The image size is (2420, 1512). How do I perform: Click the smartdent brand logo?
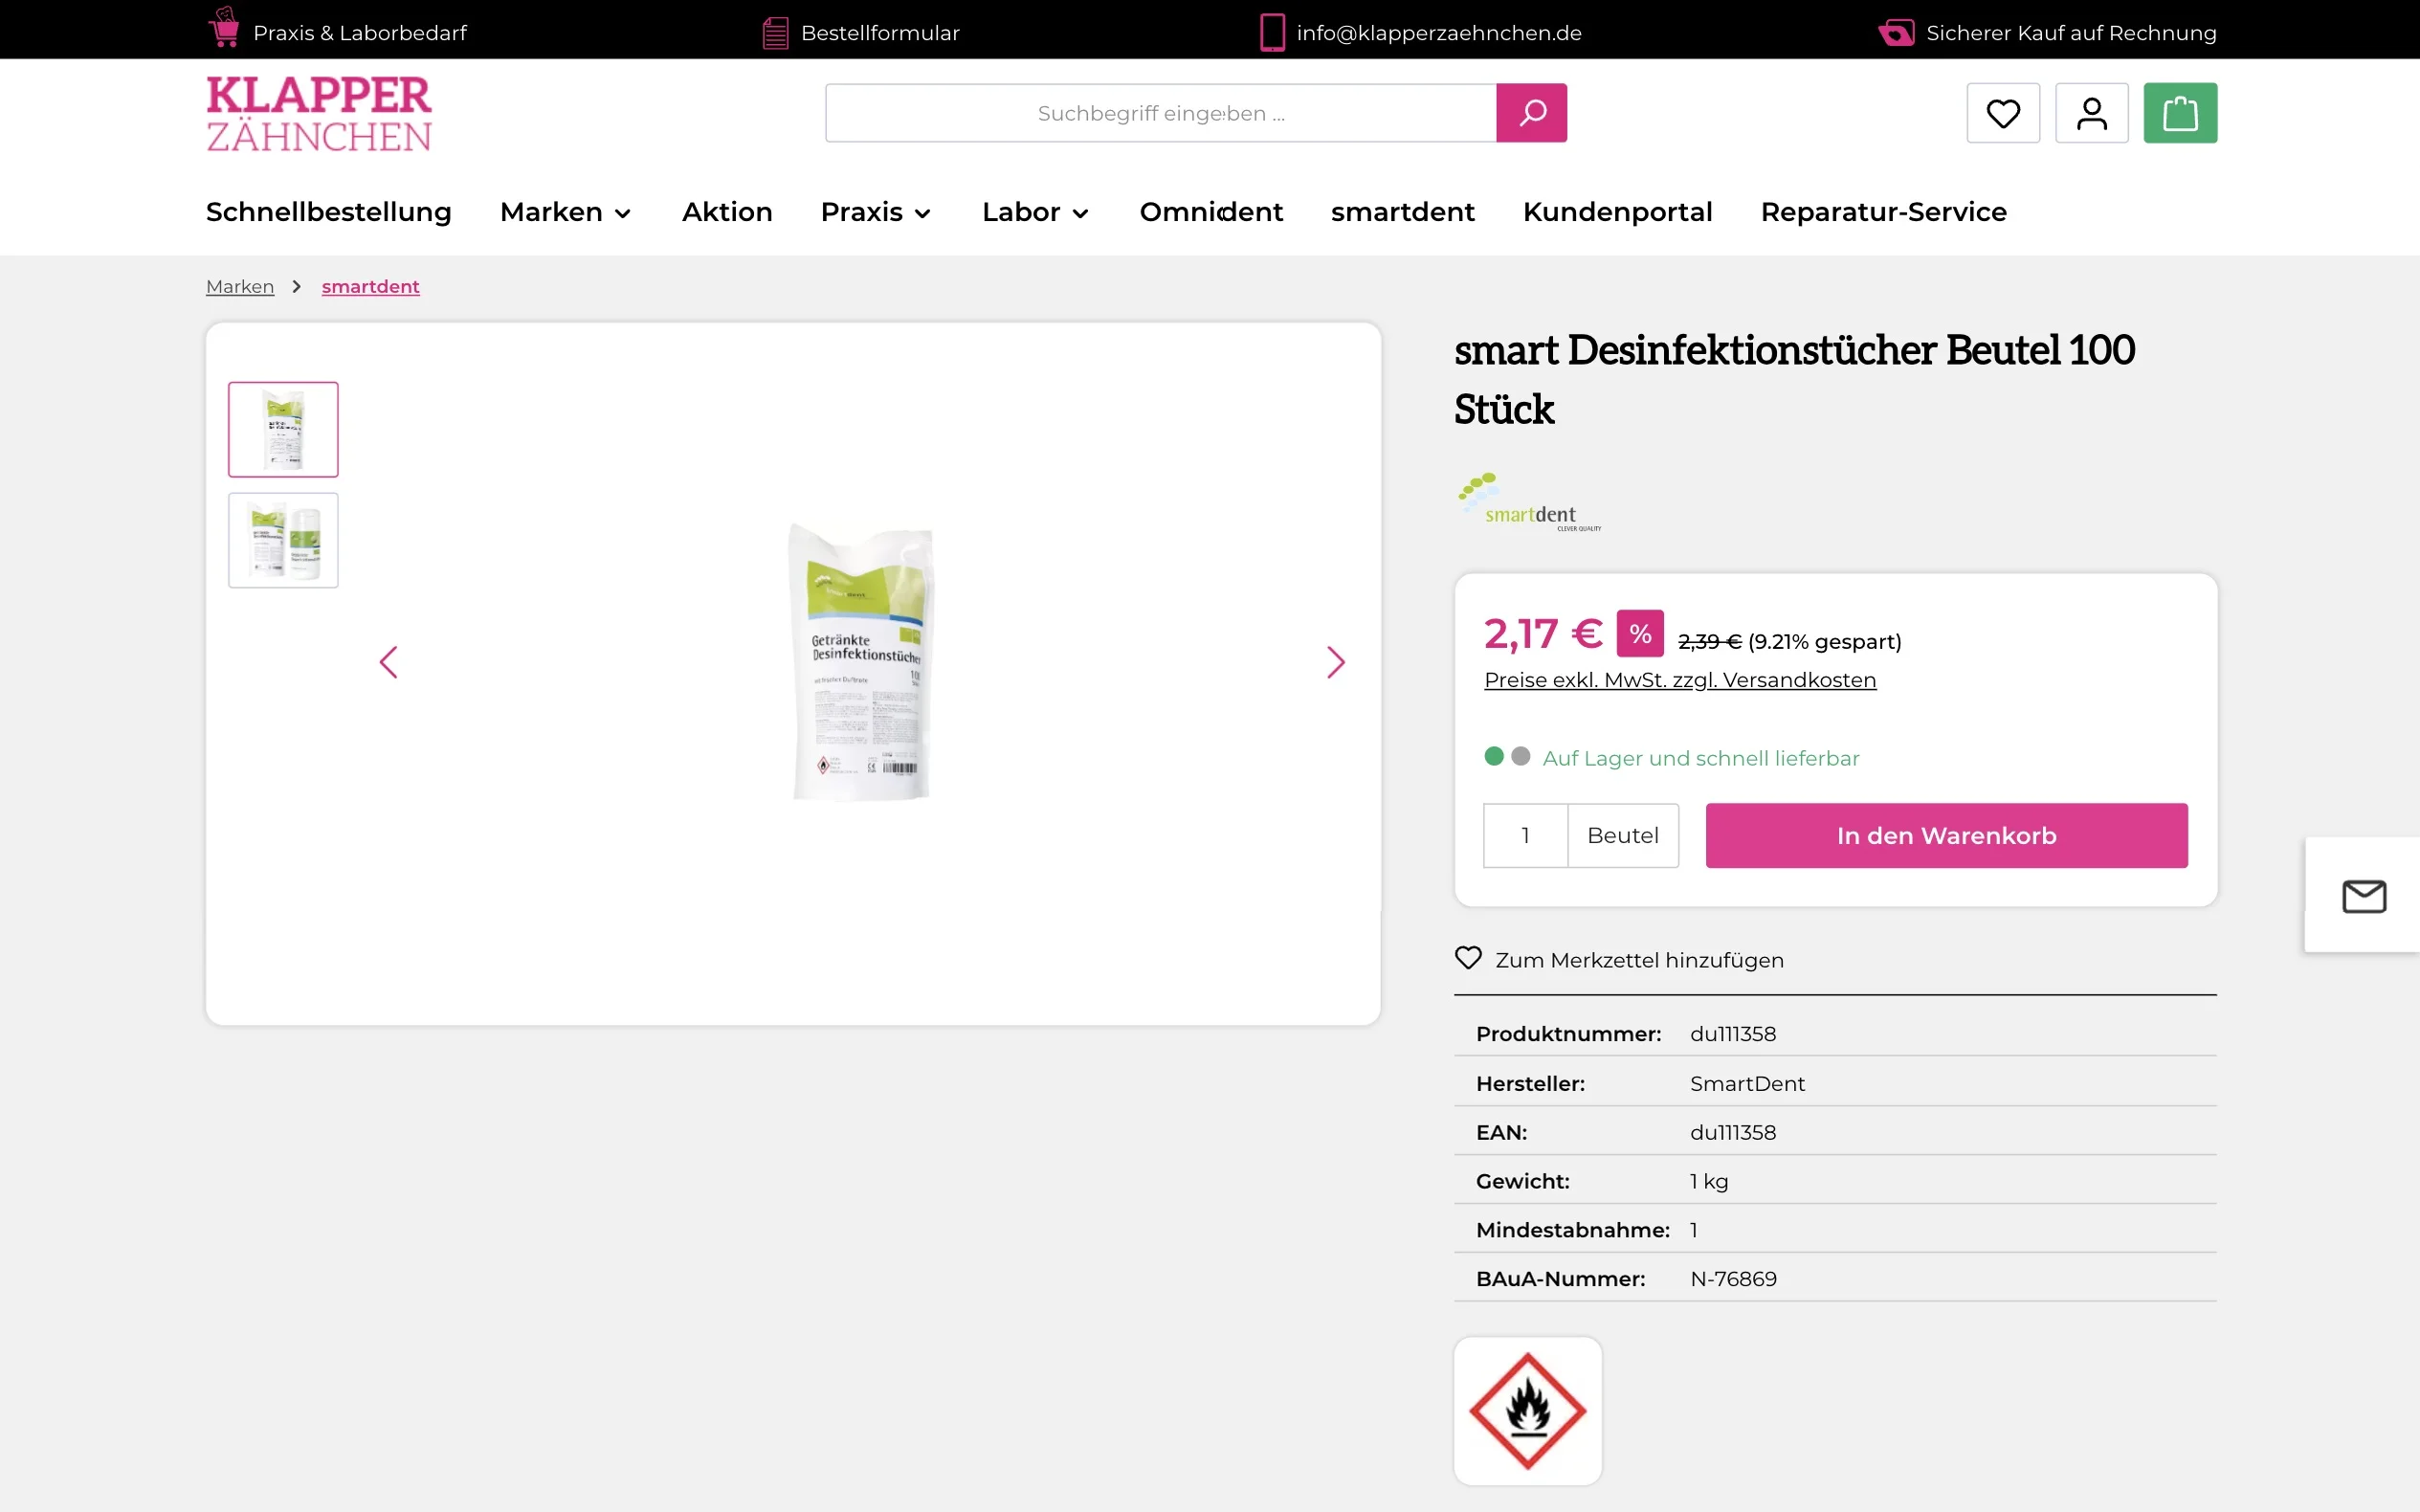pyautogui.click(x=1530, y=502)
